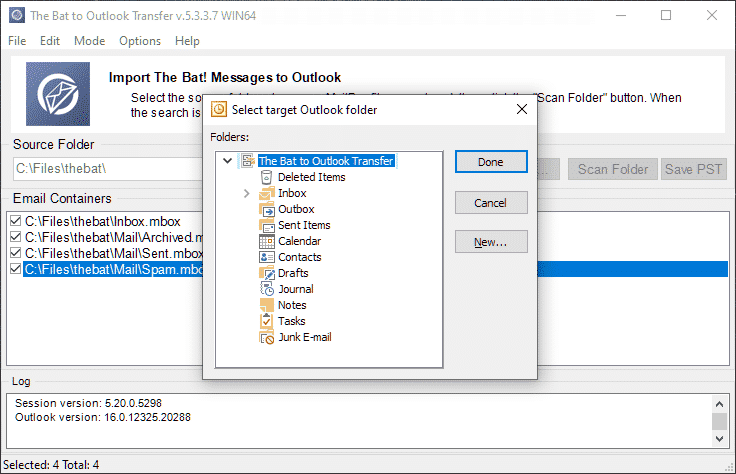Click the Deleted Items trash icon
Image resolution: width=736 pixels, height=474 pixels.
tap(266, 177)
